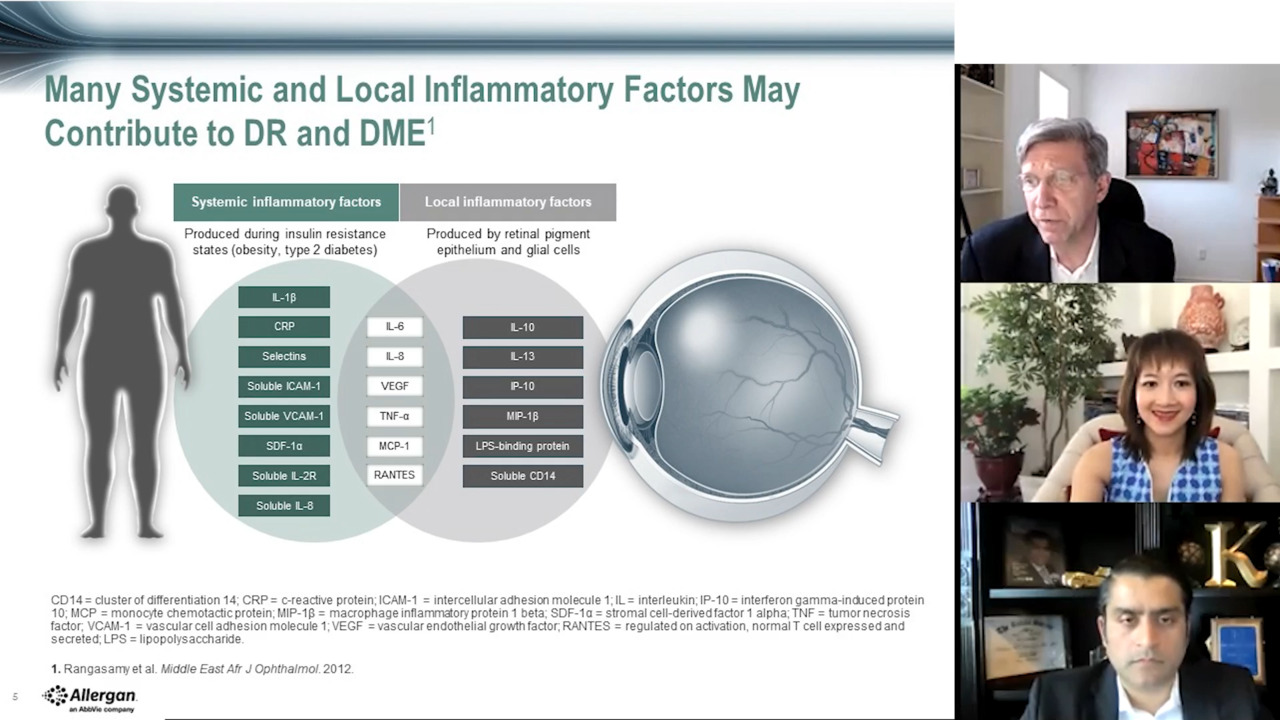Click the VEGF label in the overlap region

coord(394,386)
